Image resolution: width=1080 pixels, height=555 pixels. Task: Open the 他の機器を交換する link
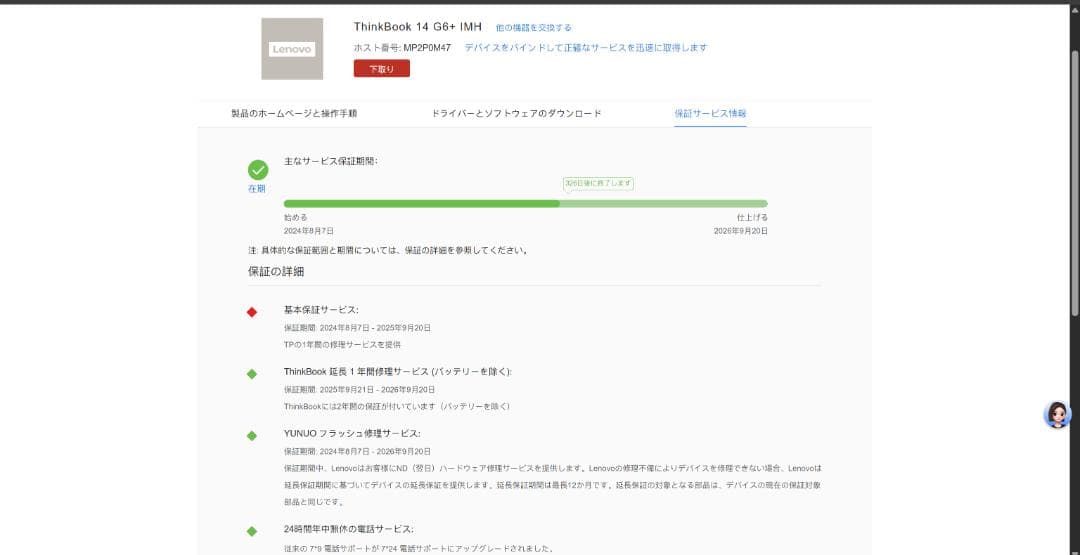[x=533, y=28]
